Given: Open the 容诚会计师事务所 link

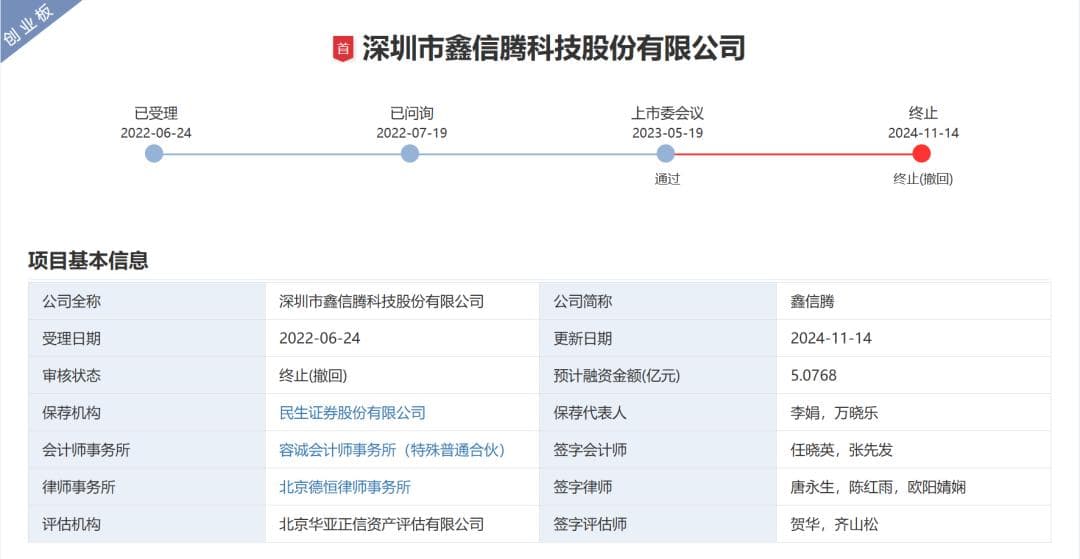Looking at the screenshot, I should click(x=392, y=450).
